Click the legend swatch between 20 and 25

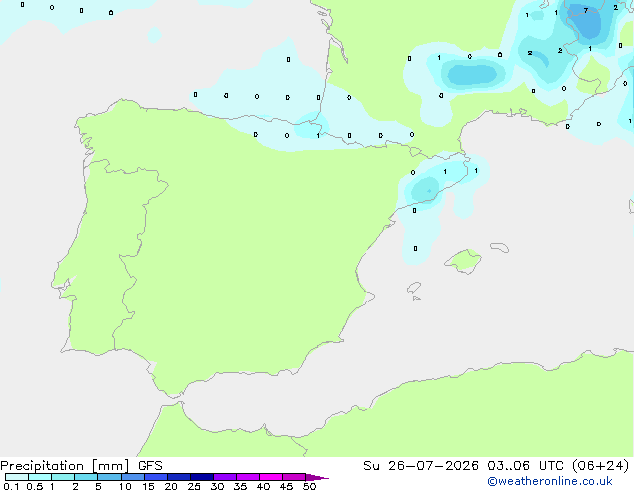tap(179, 477)
